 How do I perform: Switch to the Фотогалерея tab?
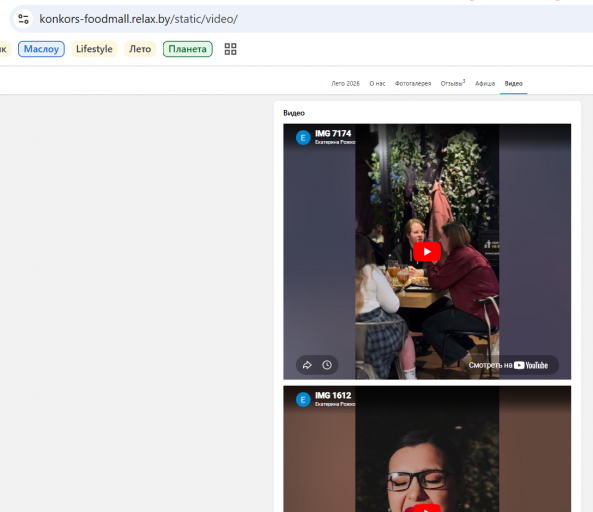[413, 84]
